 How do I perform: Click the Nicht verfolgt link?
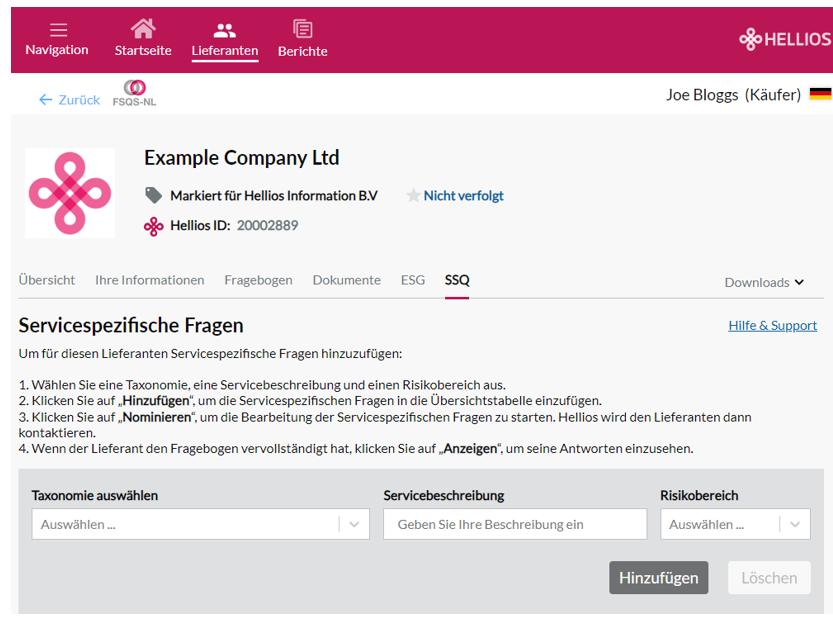tap(463, 196)
